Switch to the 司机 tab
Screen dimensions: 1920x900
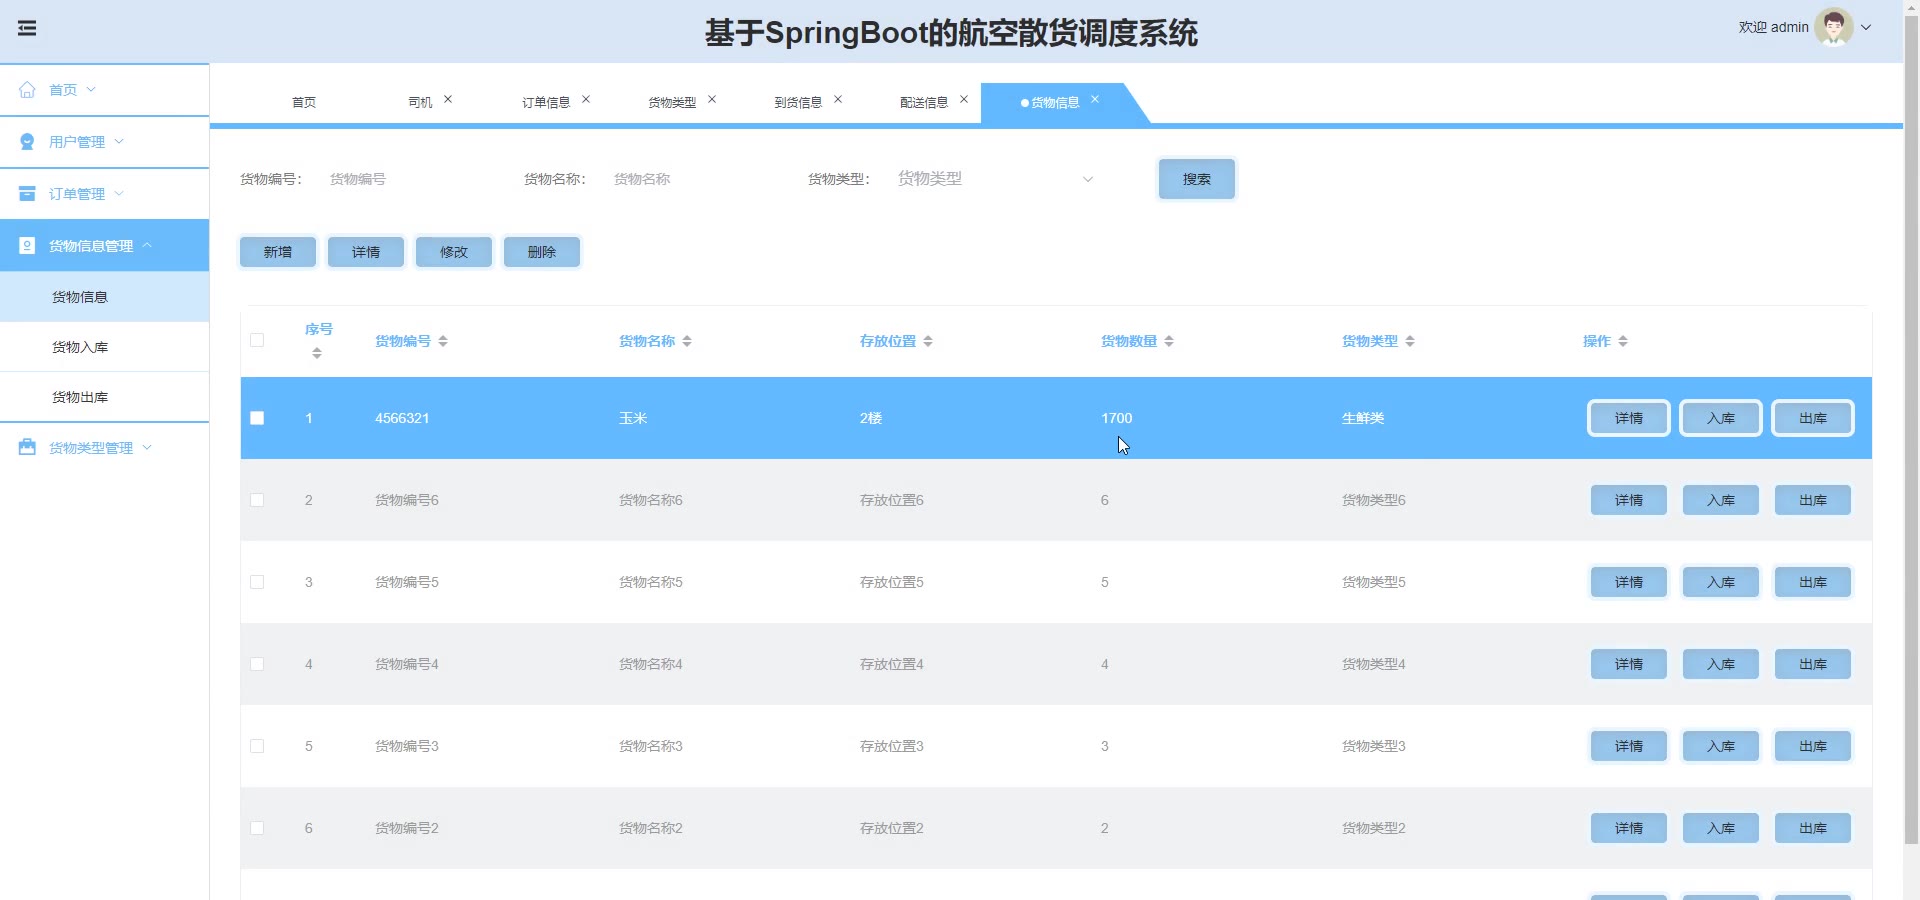pyautogui.click(x=420, y=103)
